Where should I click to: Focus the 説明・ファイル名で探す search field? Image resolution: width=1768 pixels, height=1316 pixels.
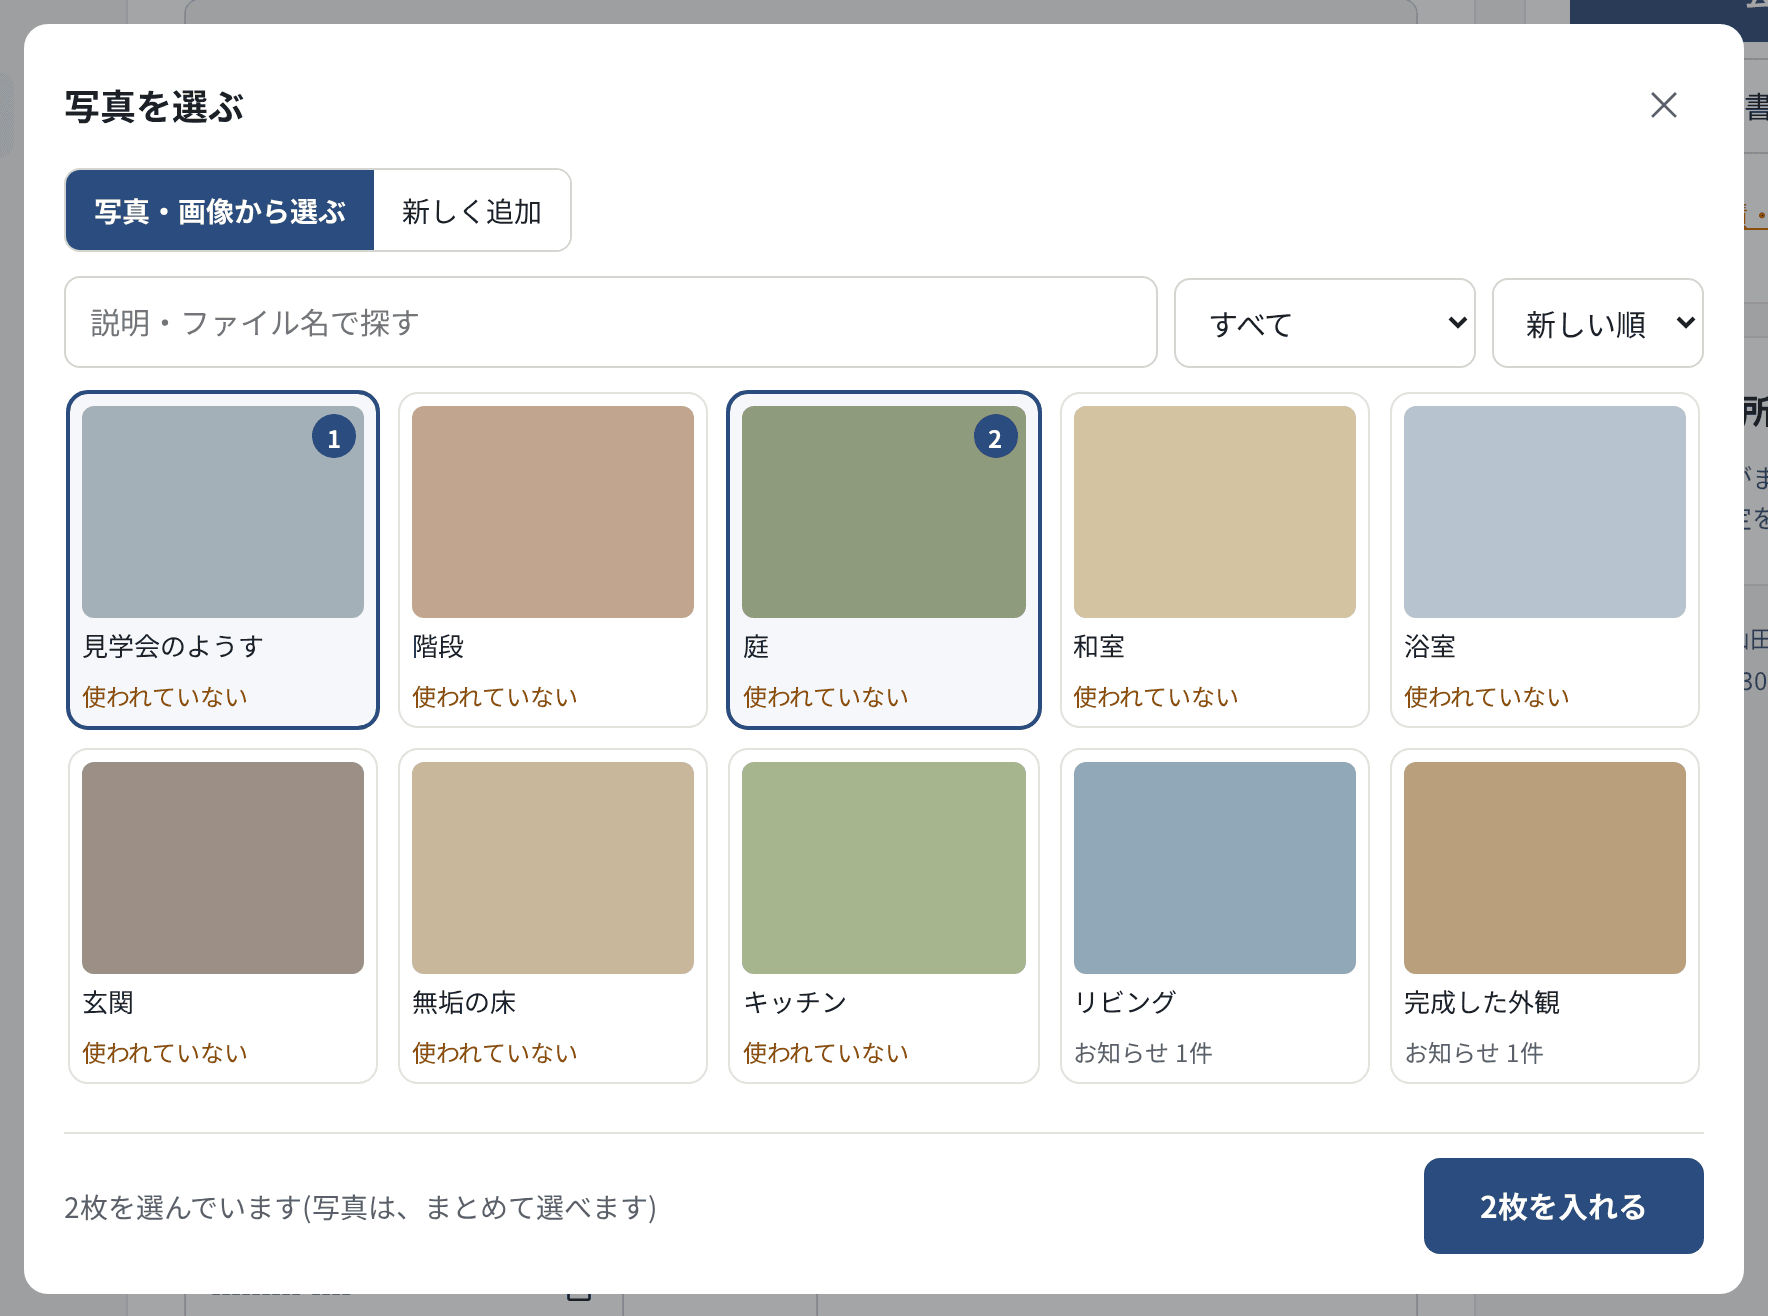click(x=611, y=322)
